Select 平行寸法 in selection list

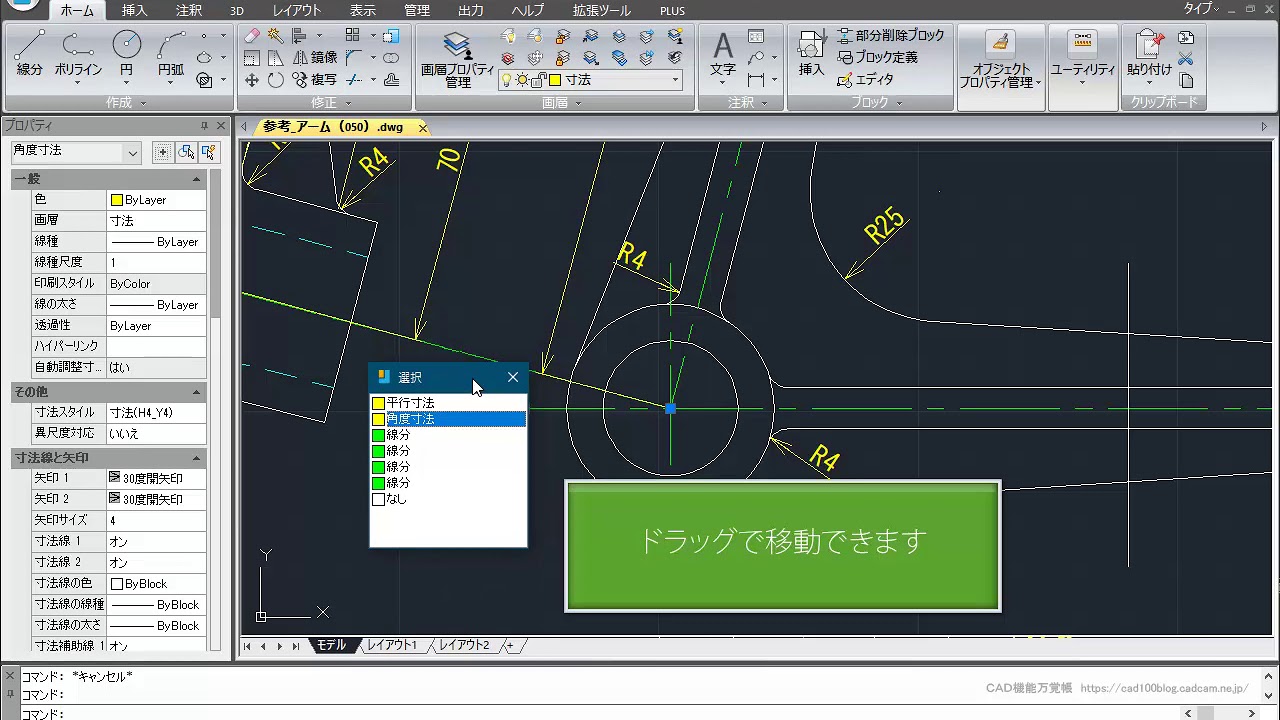448,403
